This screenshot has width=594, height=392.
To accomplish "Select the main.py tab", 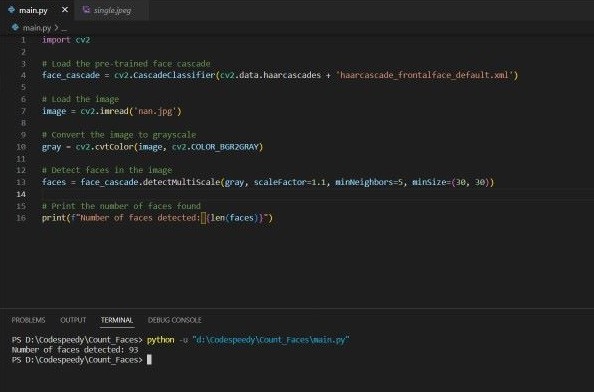I will pyautogui.click(x=38, y=10).
